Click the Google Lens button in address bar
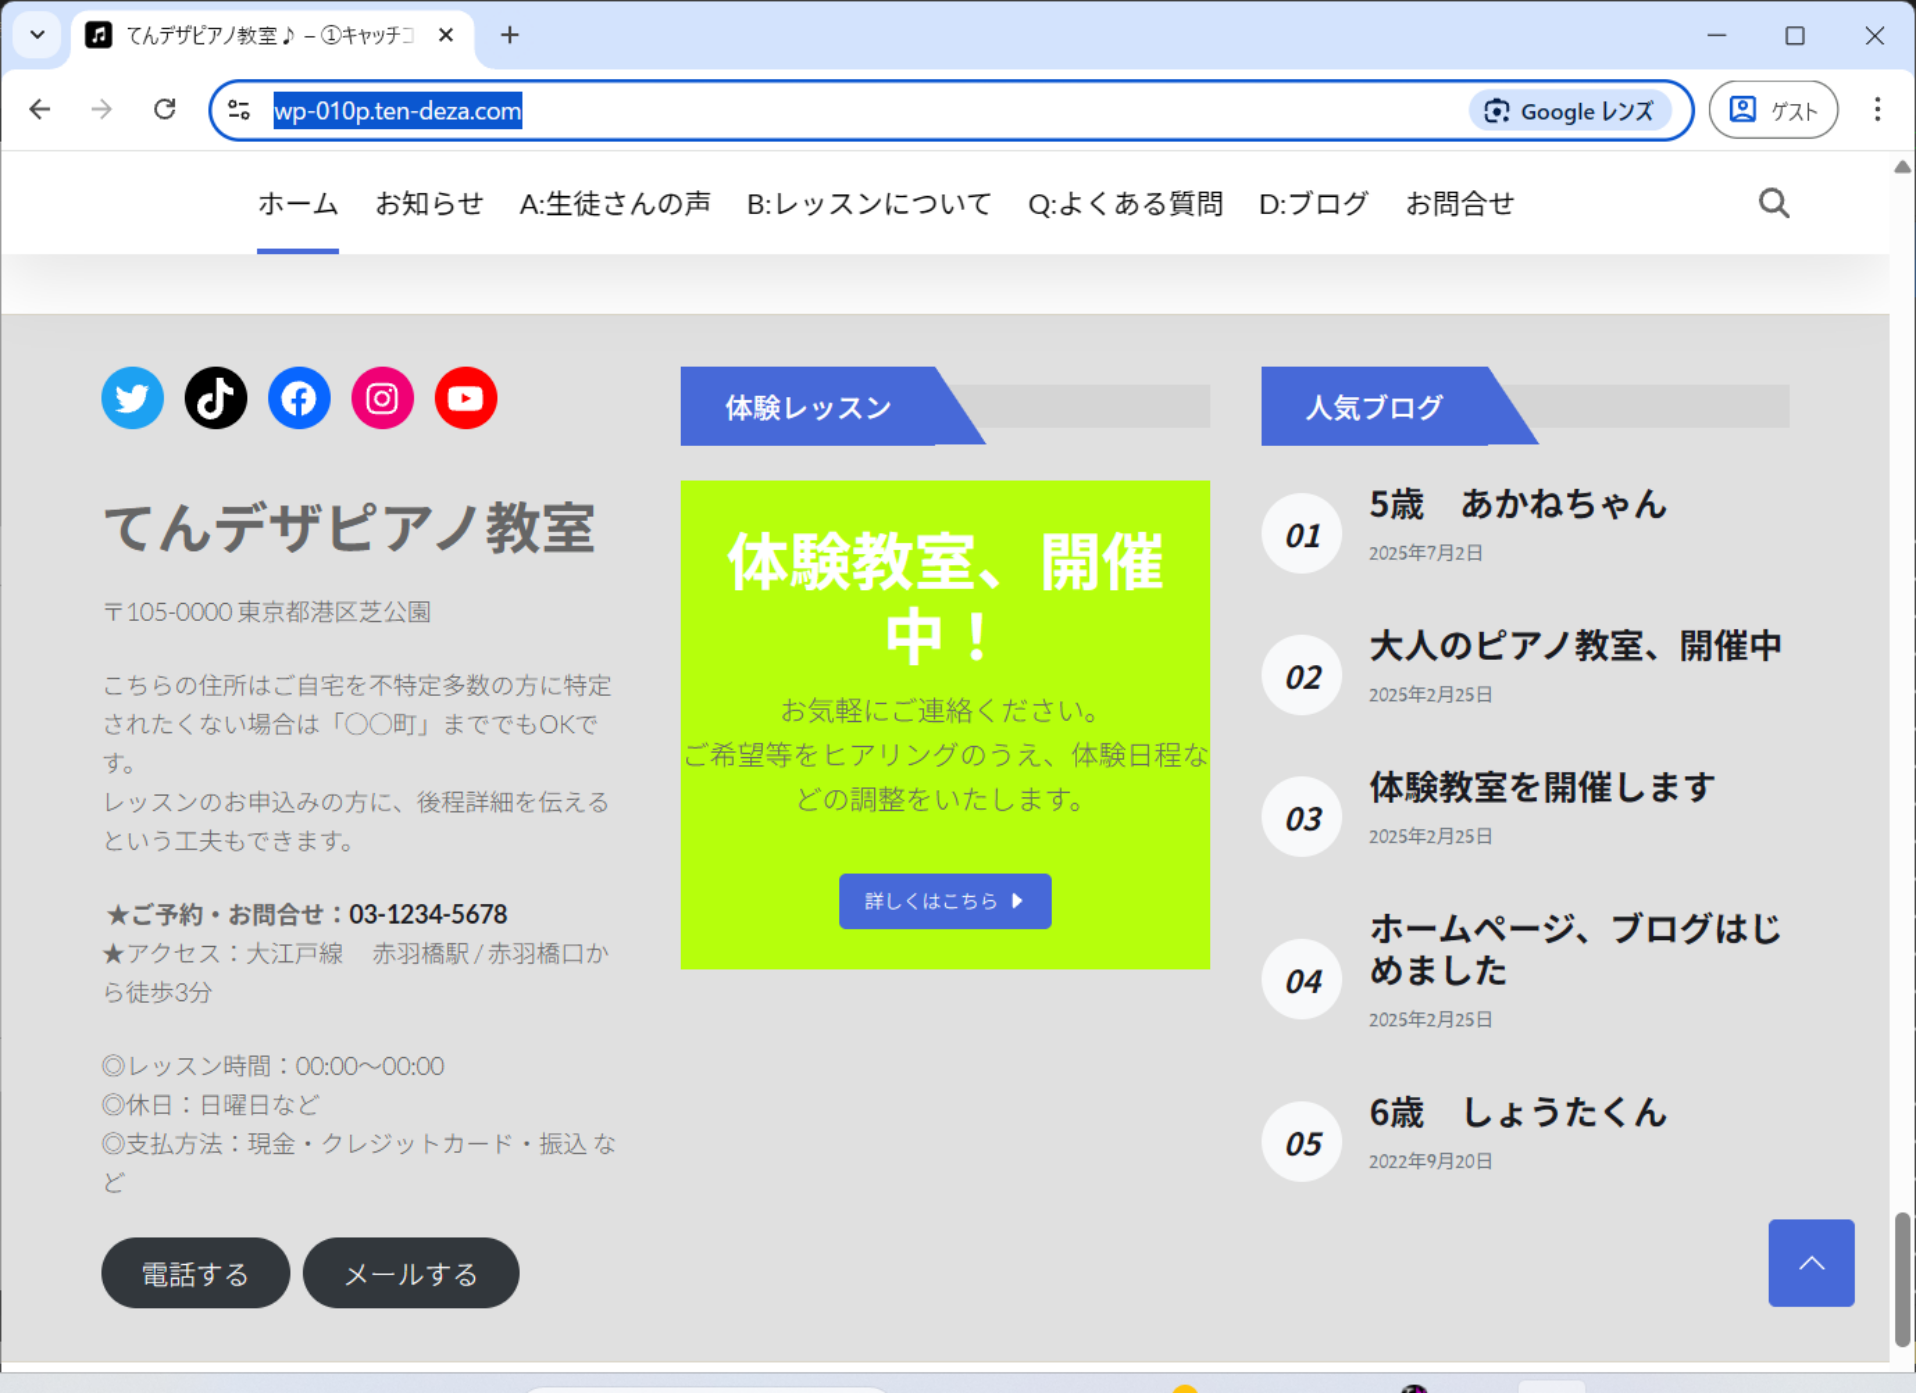Viewport: 1916px width, 1393px height. coord(1569,111)
